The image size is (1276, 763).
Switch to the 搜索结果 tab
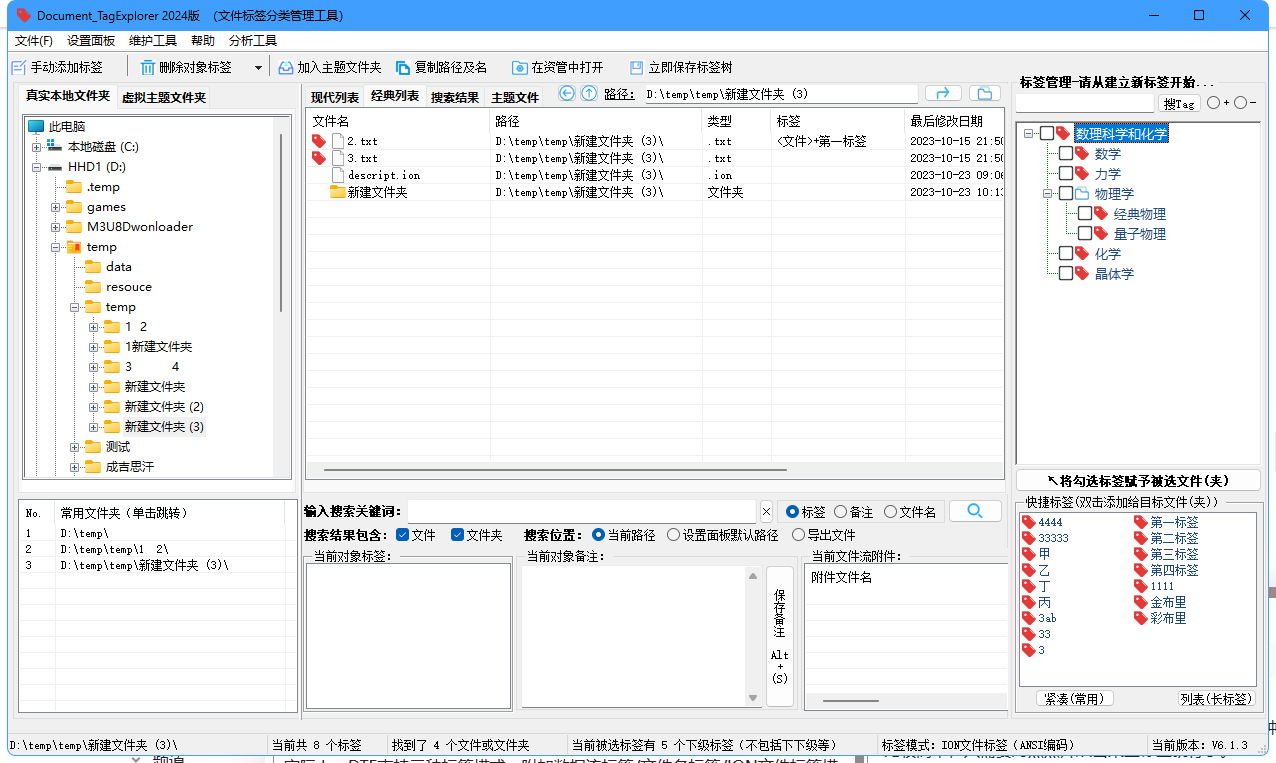pos(455,97)
